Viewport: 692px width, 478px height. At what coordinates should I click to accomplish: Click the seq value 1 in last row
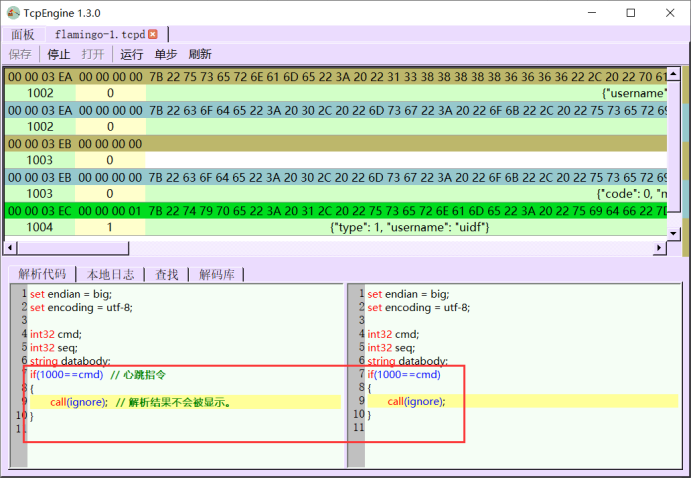point(110,227)
